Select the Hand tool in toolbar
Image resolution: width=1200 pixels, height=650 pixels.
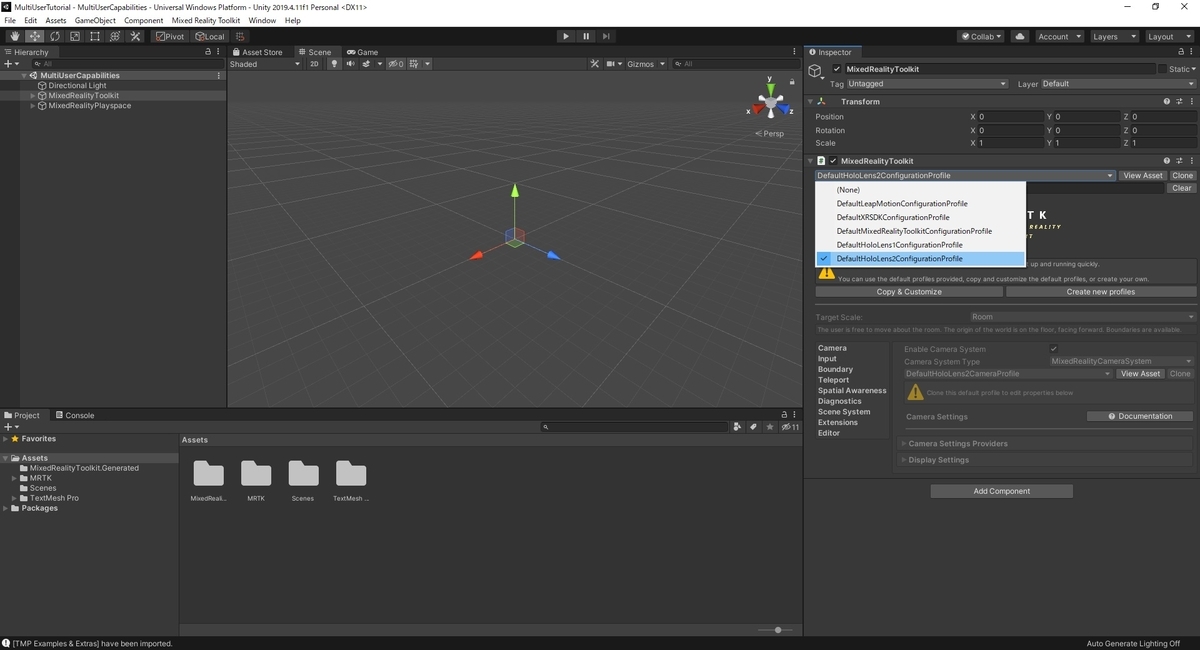15,36
